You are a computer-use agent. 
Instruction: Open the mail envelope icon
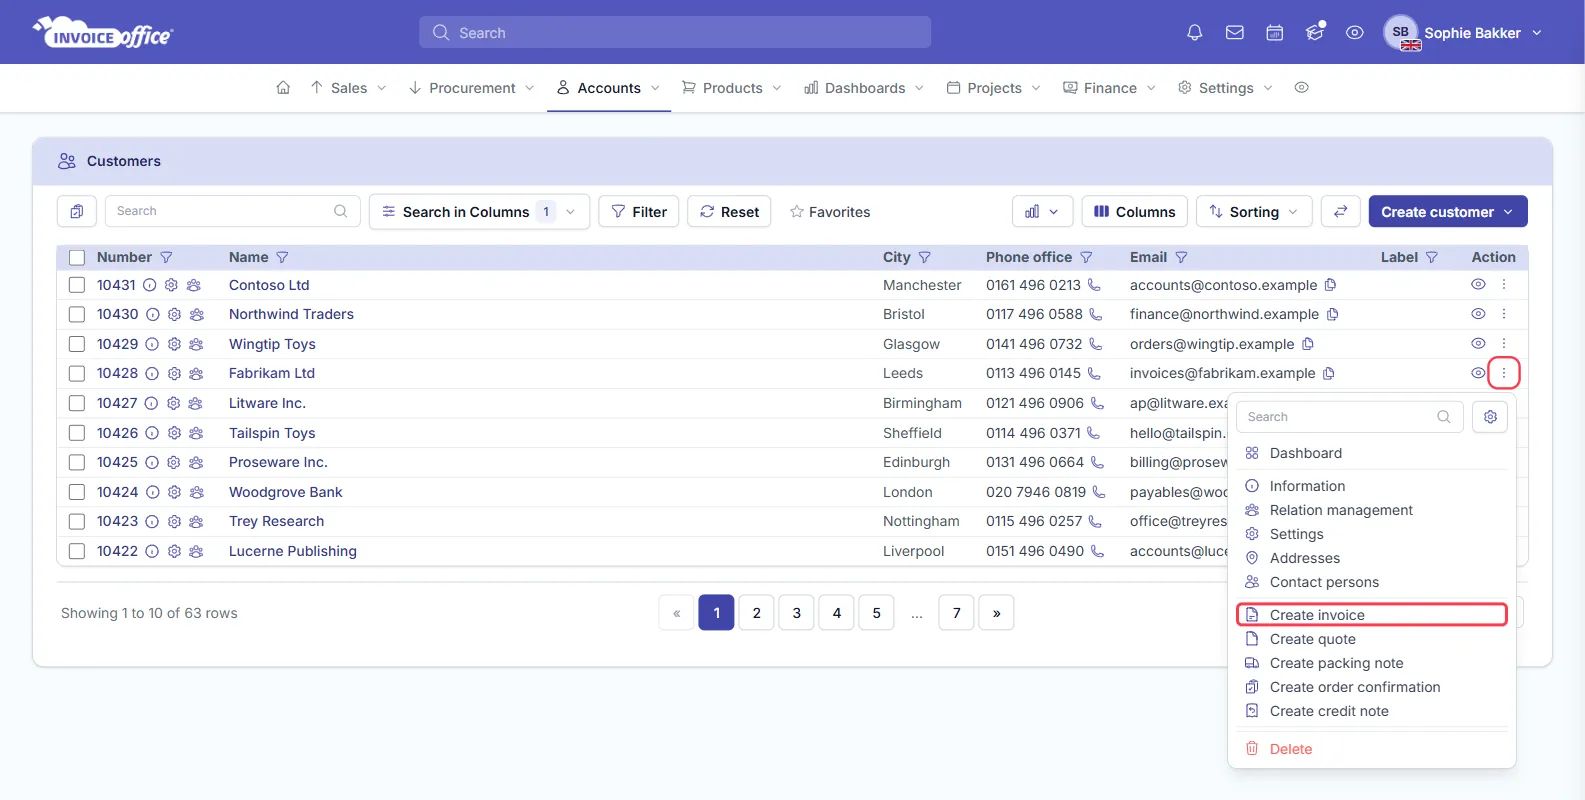[1235, 33]
